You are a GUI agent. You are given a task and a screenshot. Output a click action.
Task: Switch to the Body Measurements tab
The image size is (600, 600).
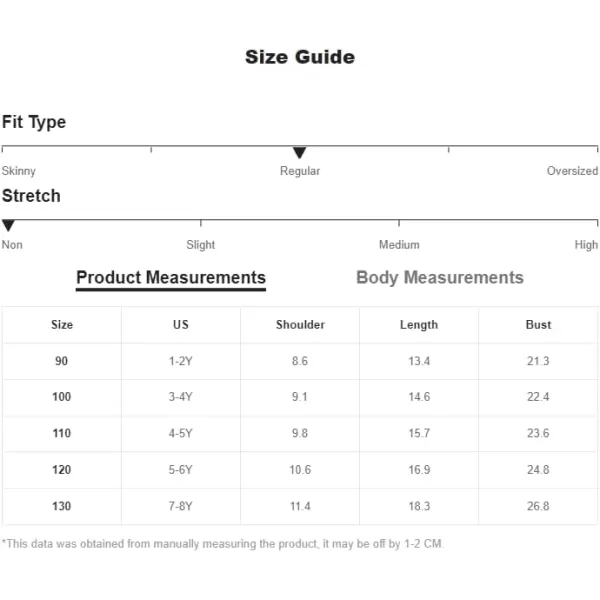pyautogui.click(x=440, y=277)
